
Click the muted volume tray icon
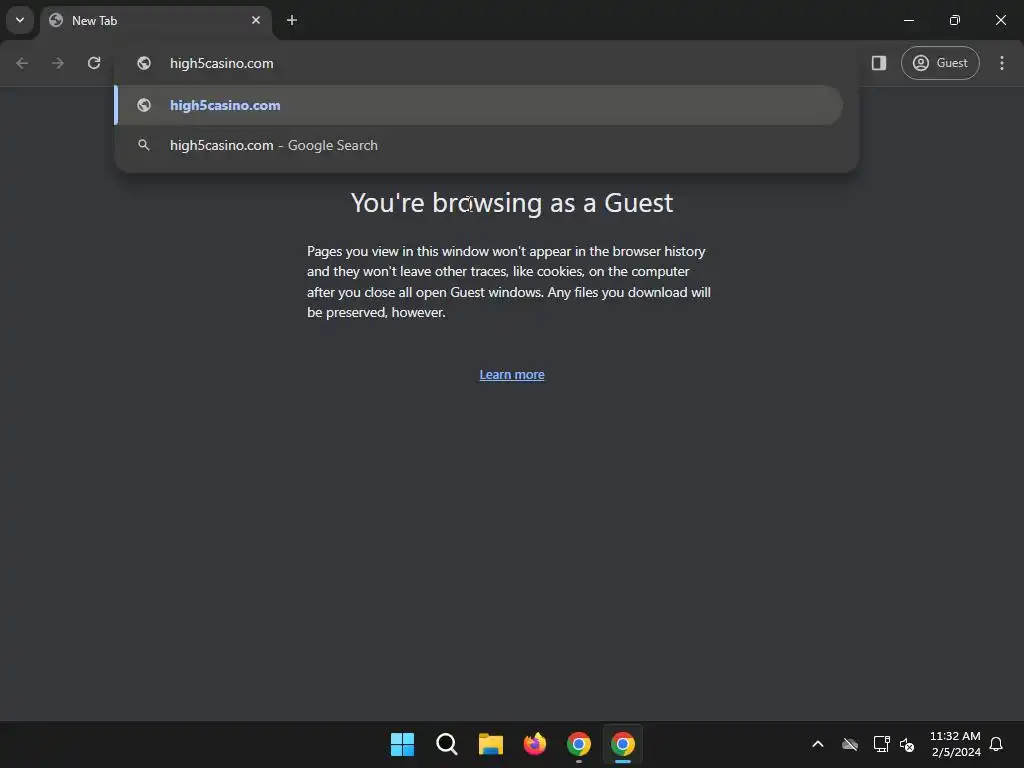click(x=907, y=744)
